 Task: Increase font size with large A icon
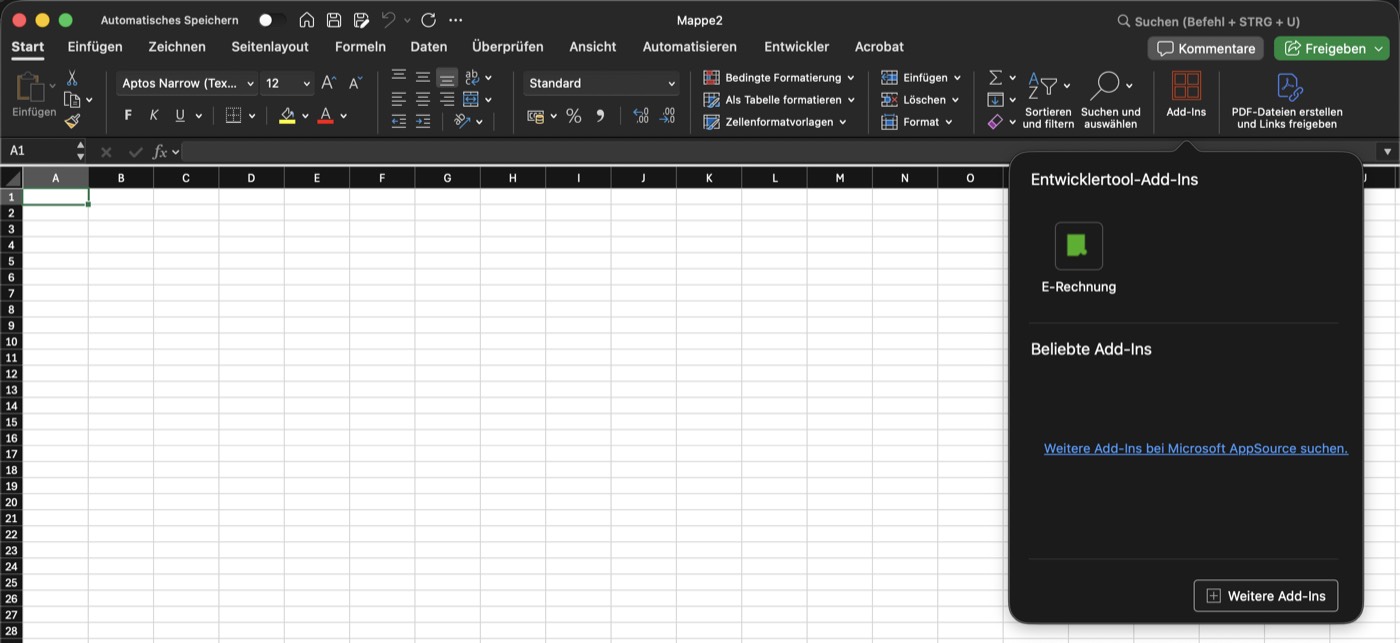point(328,83)
